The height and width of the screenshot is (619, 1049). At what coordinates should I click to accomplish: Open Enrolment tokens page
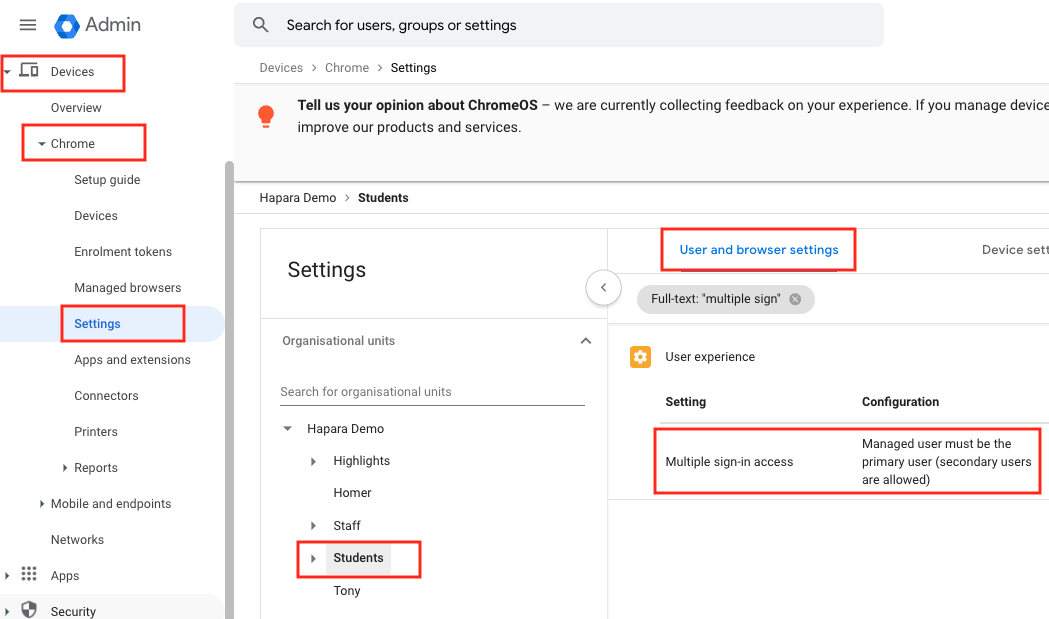[123, 252]
